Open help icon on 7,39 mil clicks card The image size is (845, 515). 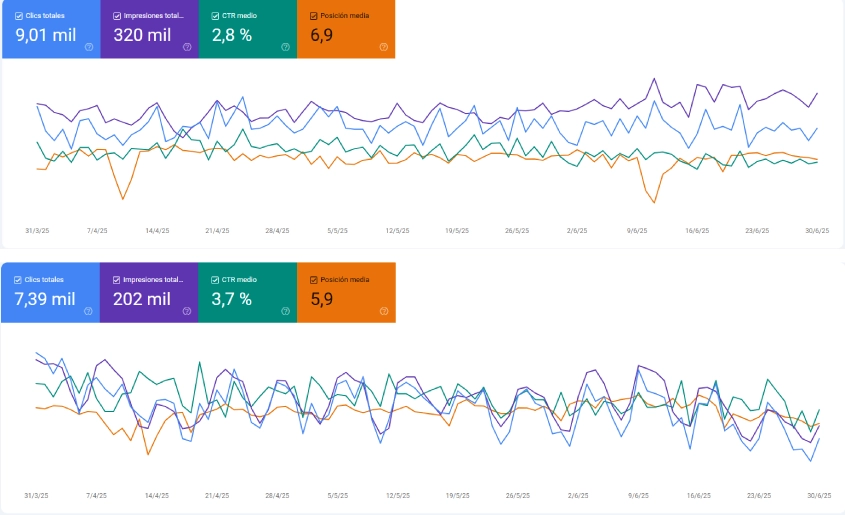point(89,311)
